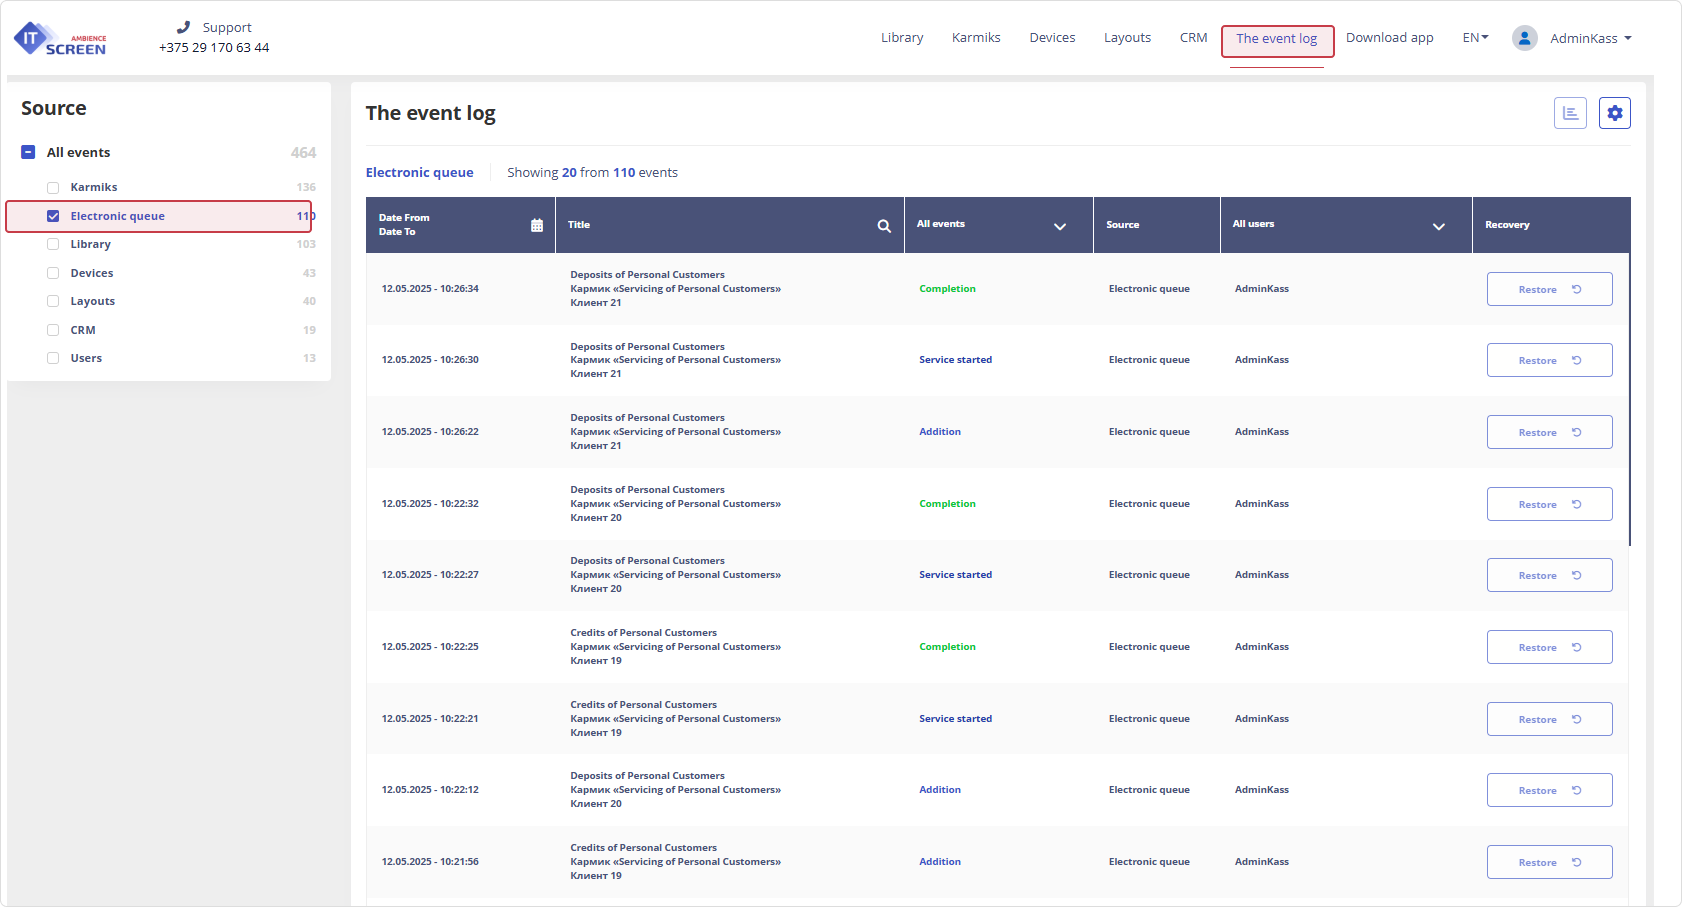Expand the All events filter dropdown
This screenshot has height=907, width=1682.
pos(1059,226)
